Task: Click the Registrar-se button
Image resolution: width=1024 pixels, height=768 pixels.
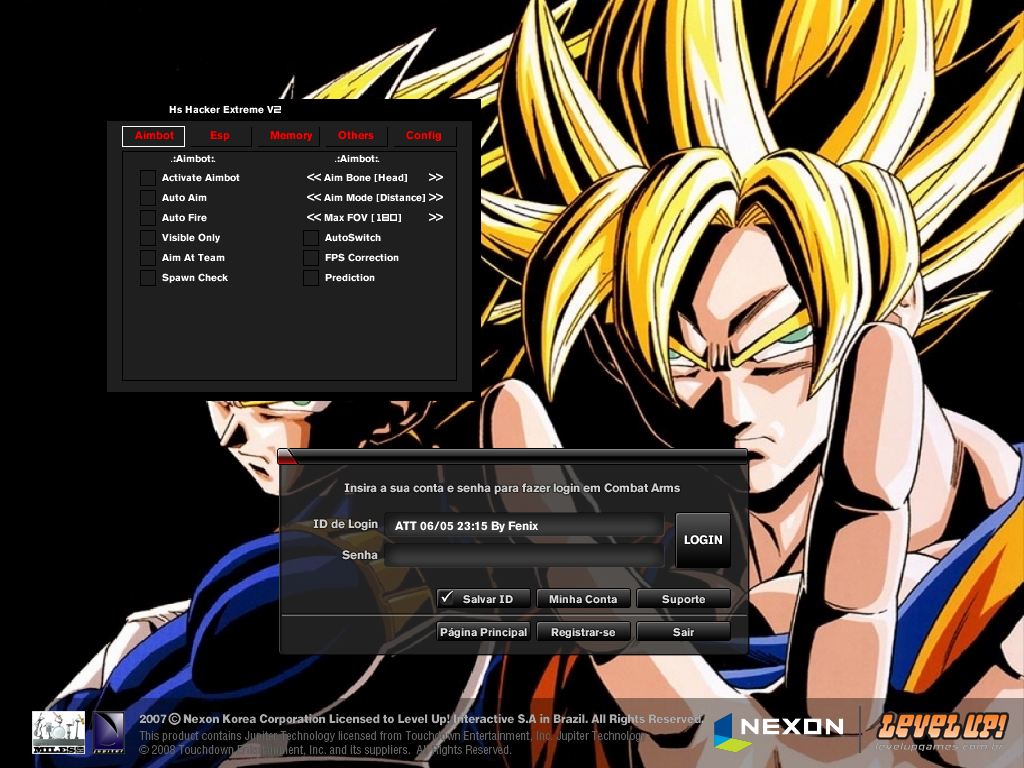Action: [x=583, y=631]
